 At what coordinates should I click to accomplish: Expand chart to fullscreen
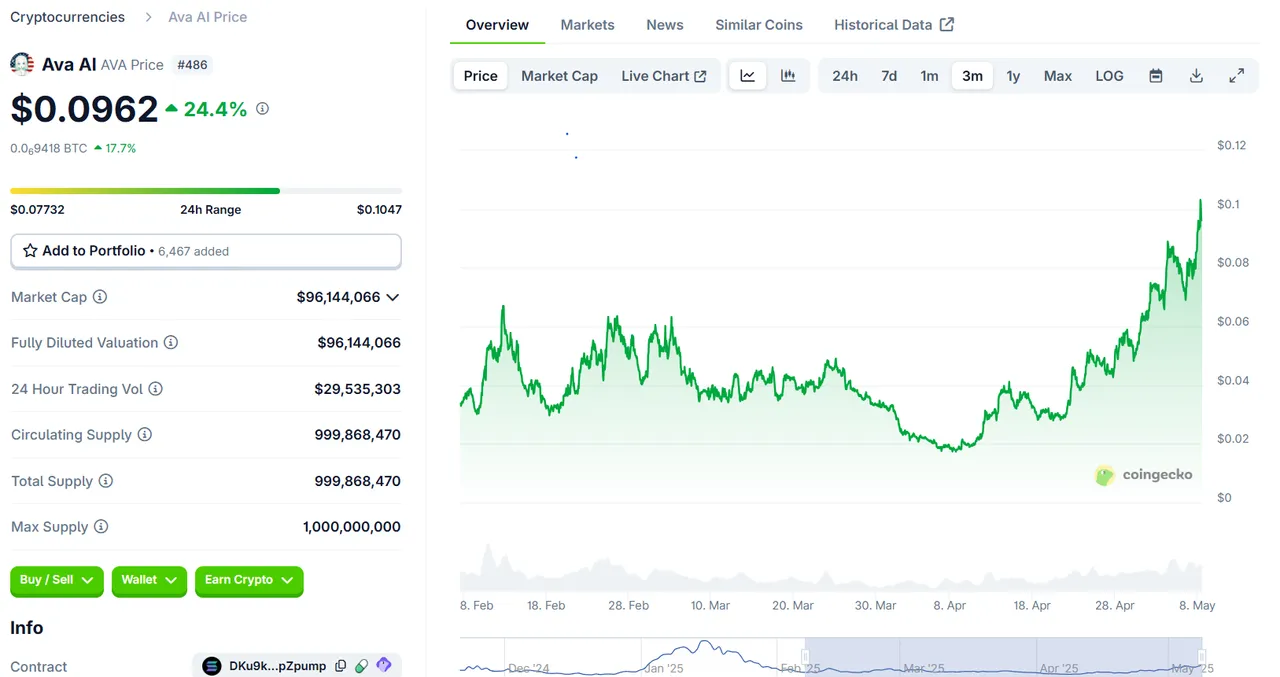pos(1237,76)
